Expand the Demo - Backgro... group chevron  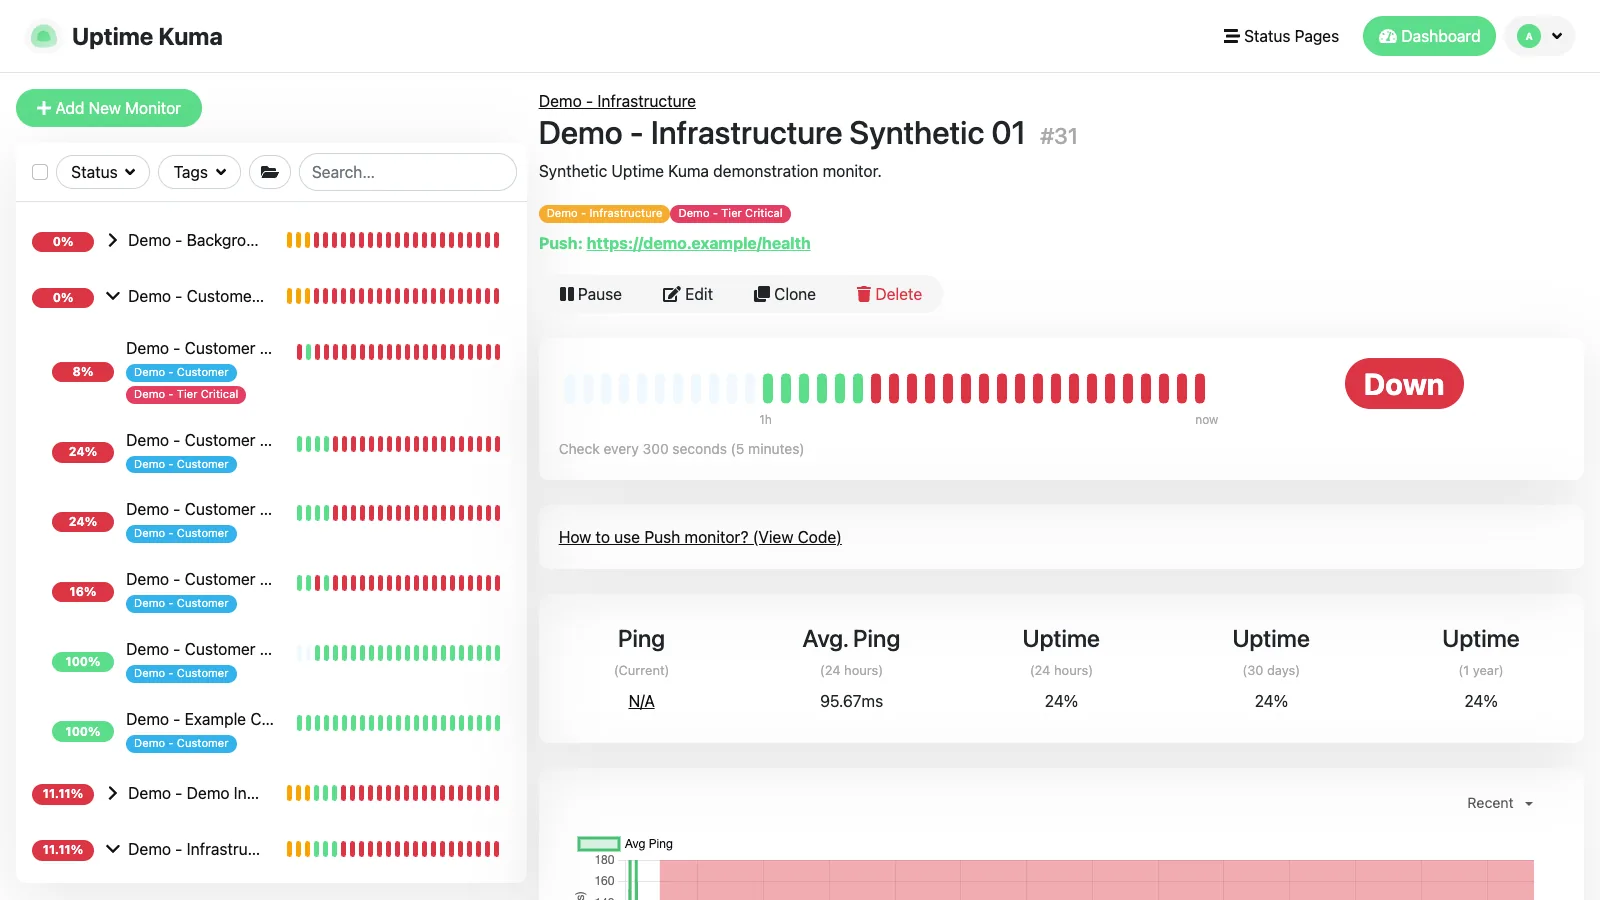(x=113, y=240)
